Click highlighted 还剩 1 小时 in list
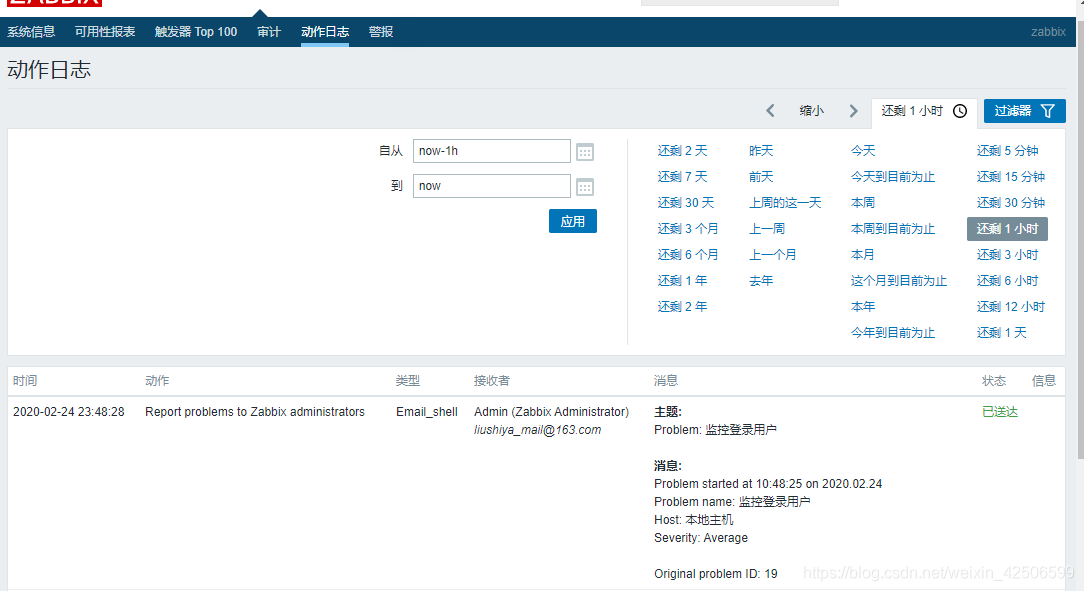 [1007, 229]
